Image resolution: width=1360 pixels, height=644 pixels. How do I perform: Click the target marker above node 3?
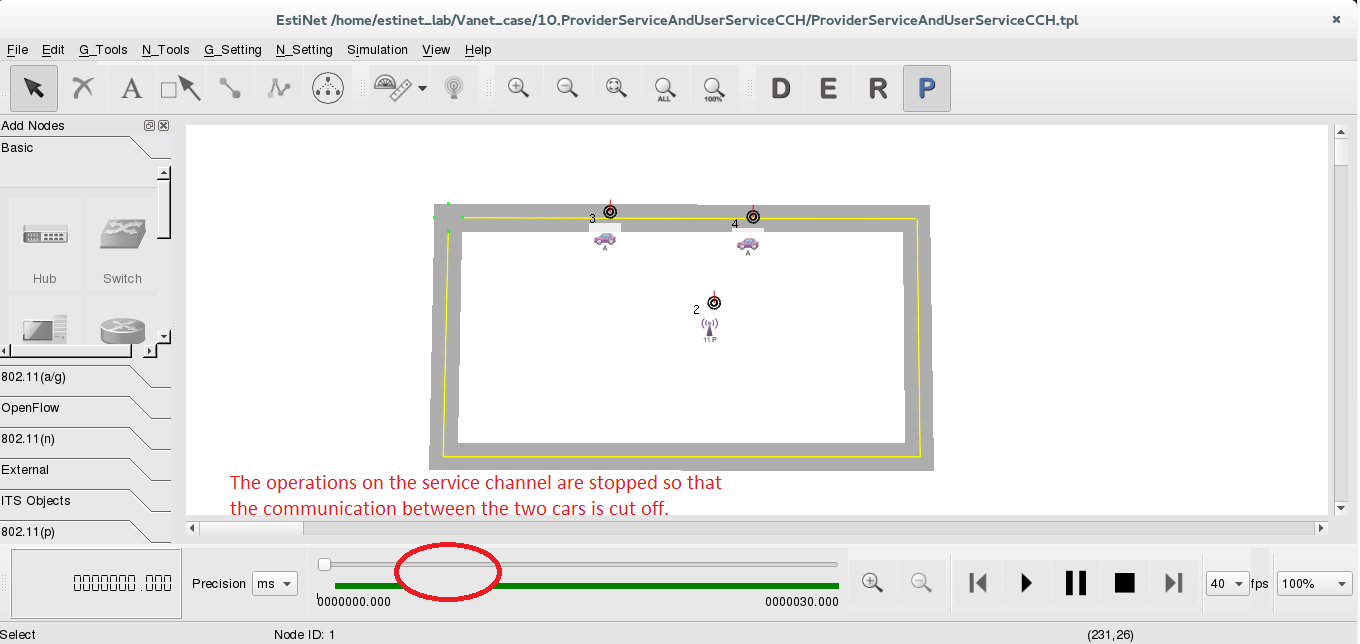tap(610, 212)
